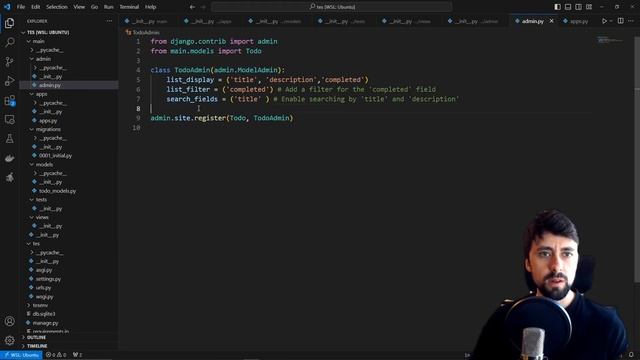Viewport: 640px width, 360px height.
Task: Toggle the primary side bar
Action: point(558,7)
